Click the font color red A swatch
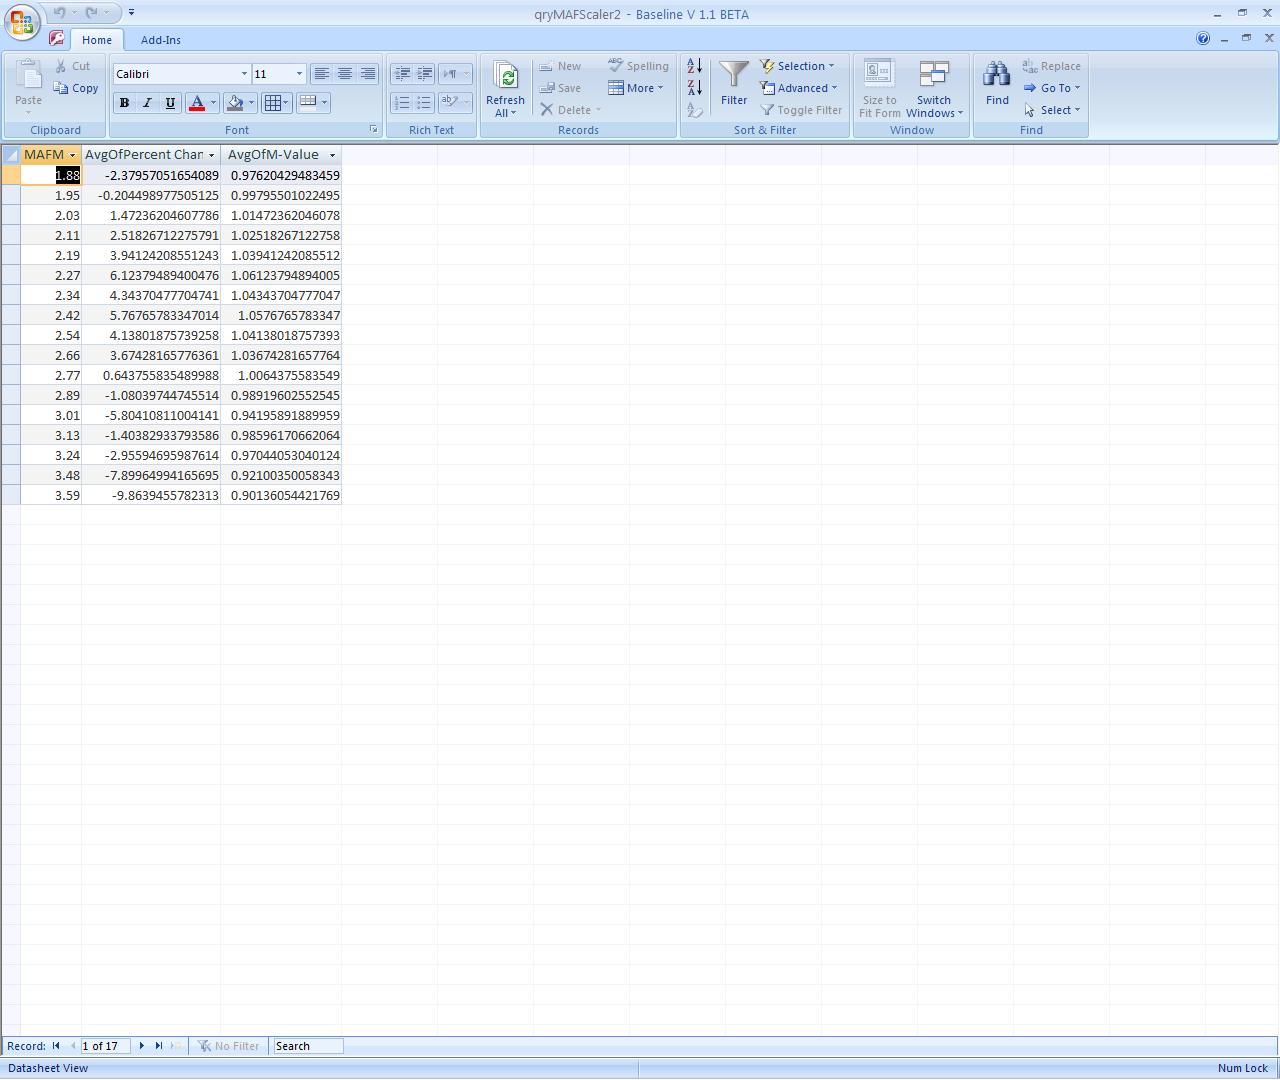Image resolution: width=1280 pixels, height=1080 pixels. click(x=197, y=103)
